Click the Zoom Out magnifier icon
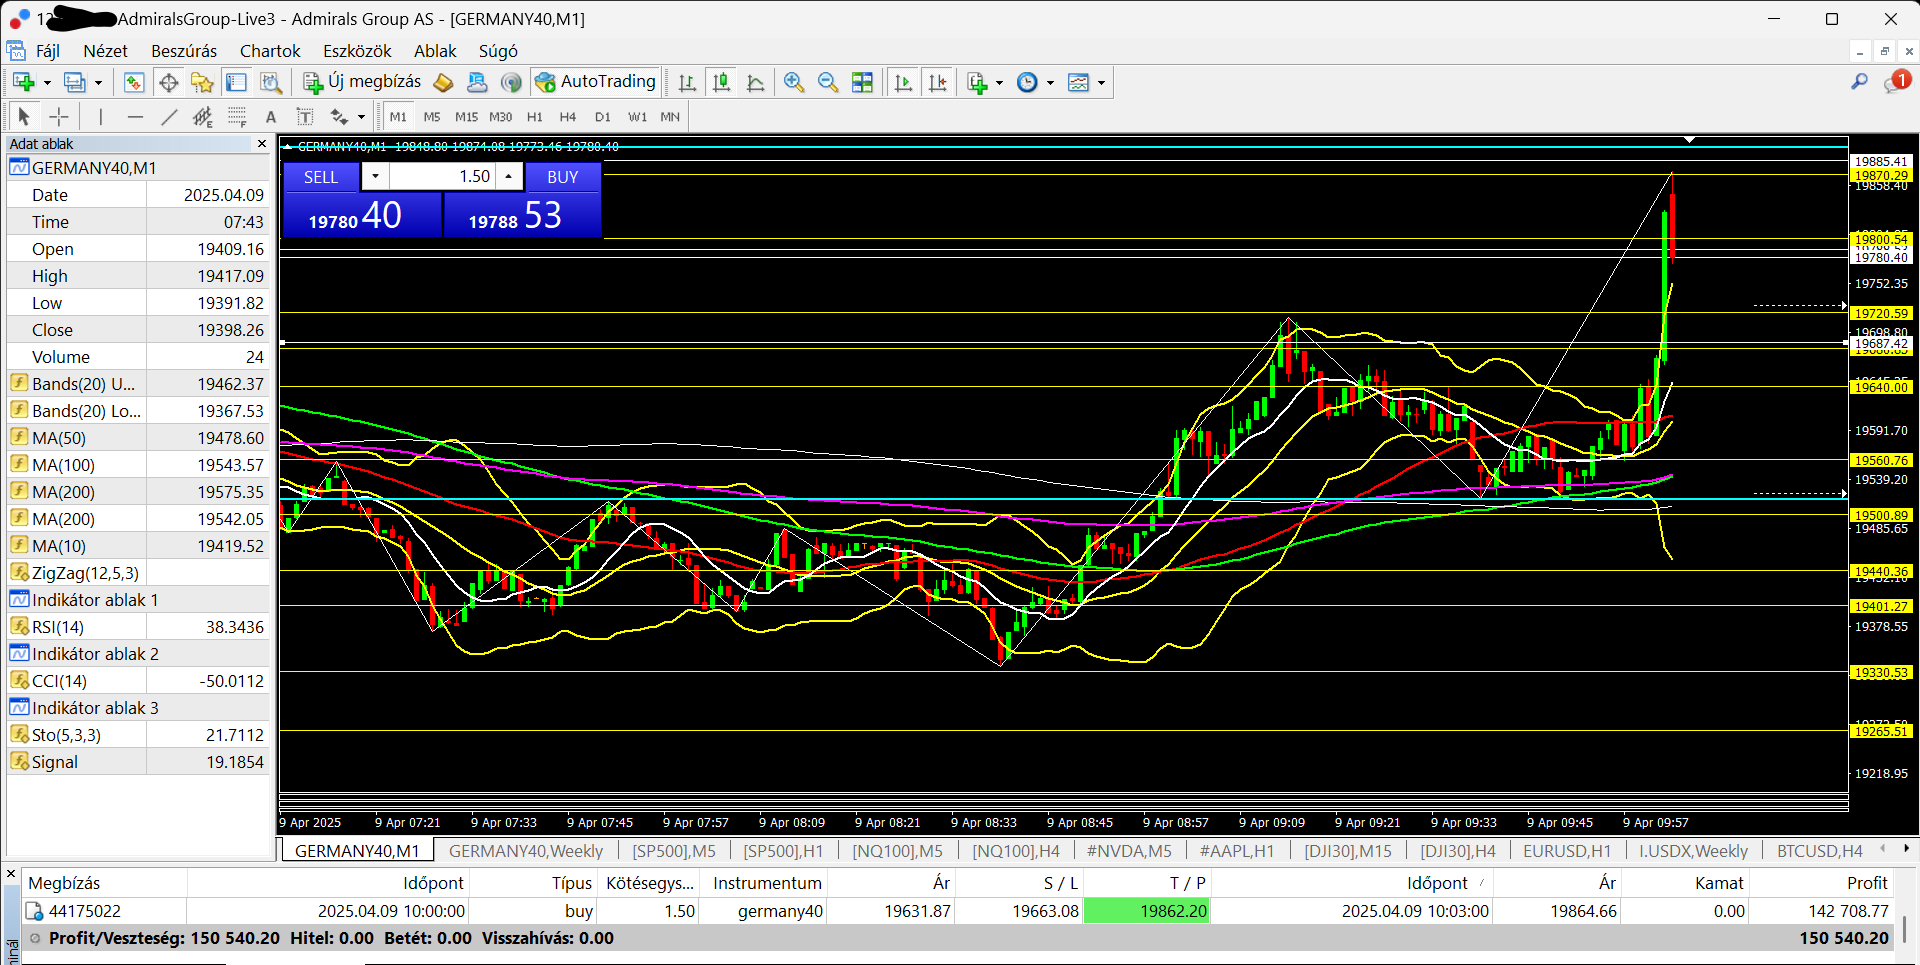The image size is (1920, 965). tap(827, 83)
